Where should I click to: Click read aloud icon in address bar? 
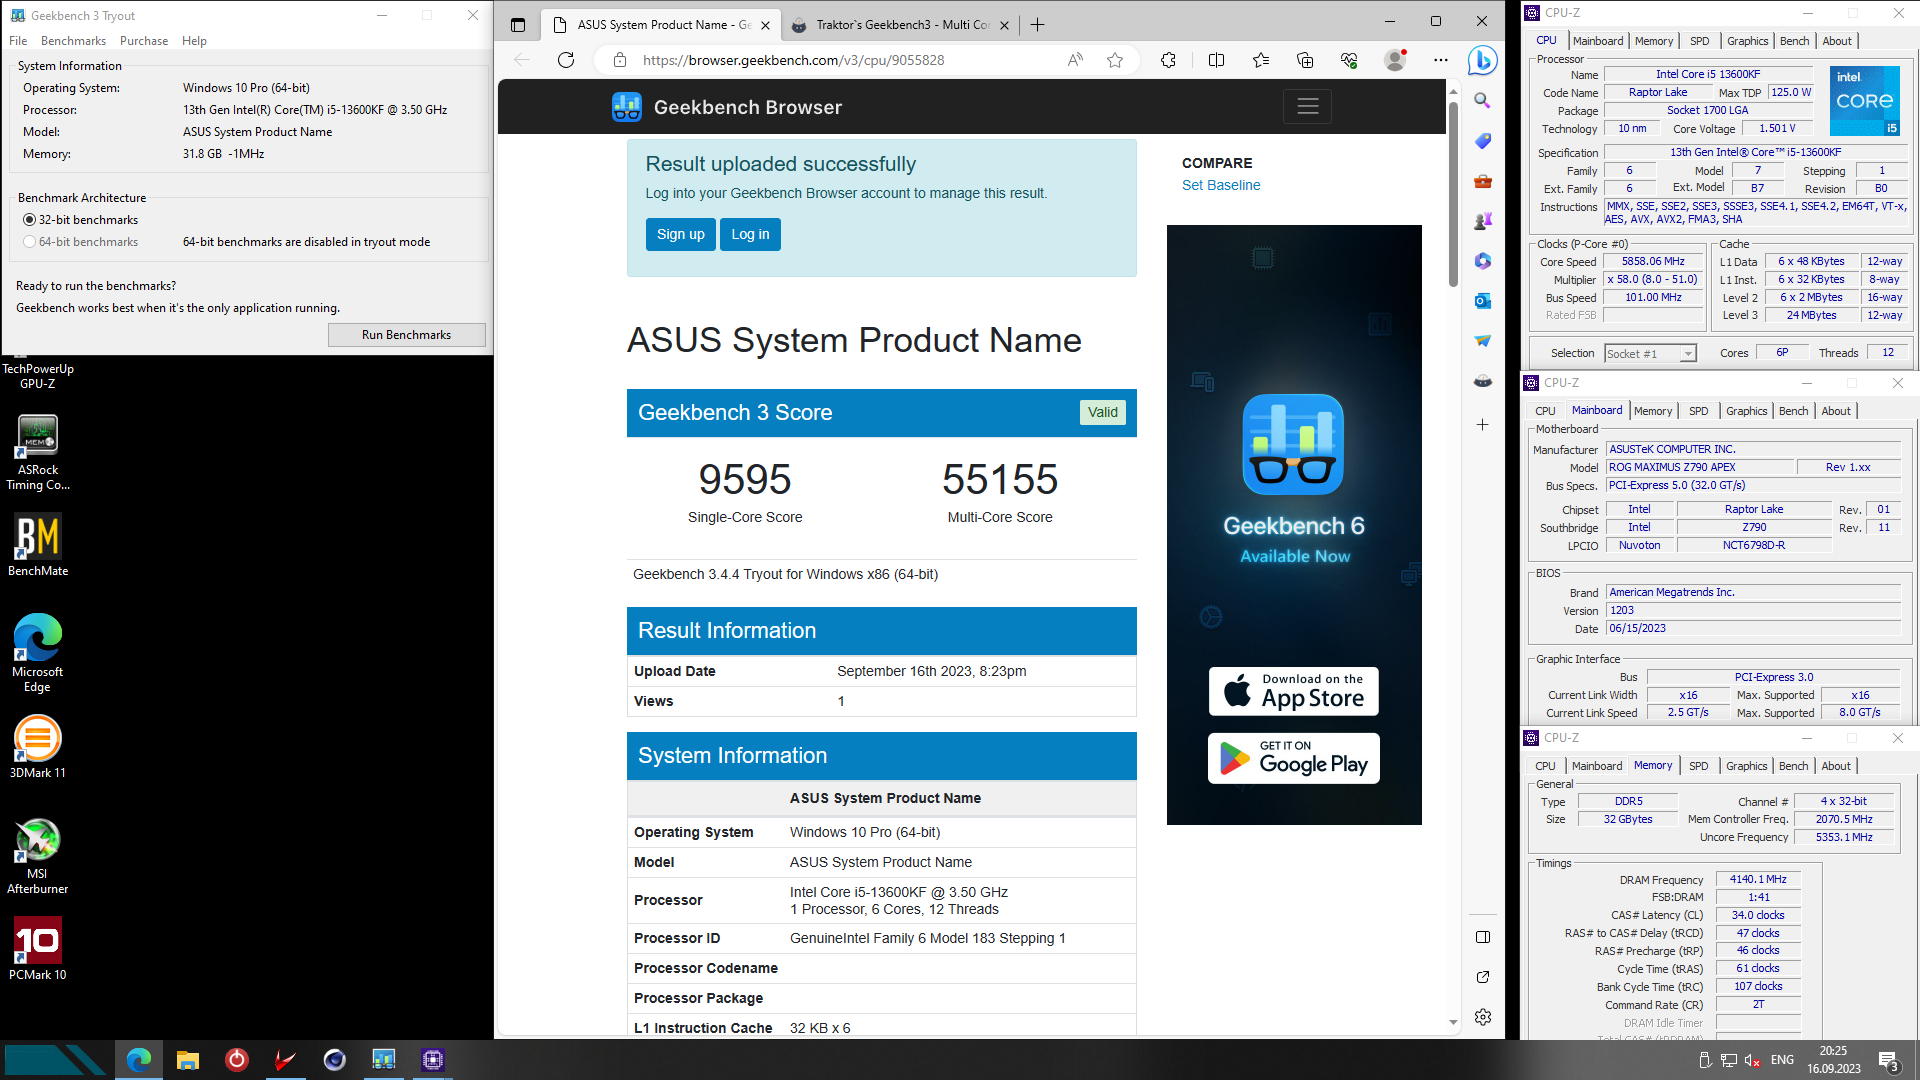click(1075, 60)
